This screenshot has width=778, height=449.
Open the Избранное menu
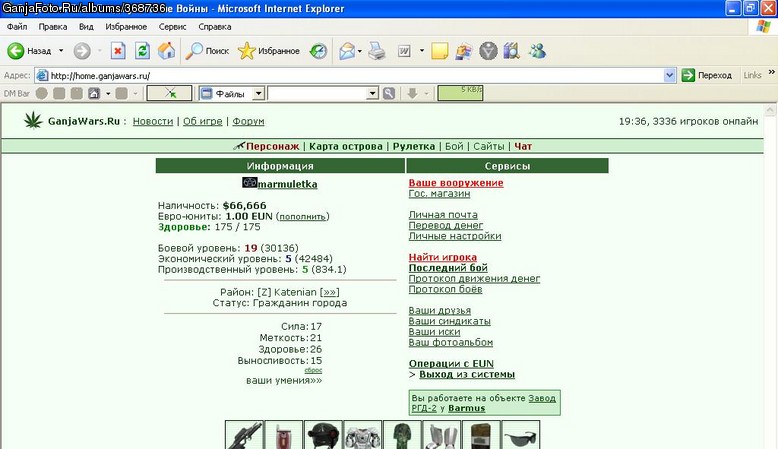(126, 27)
